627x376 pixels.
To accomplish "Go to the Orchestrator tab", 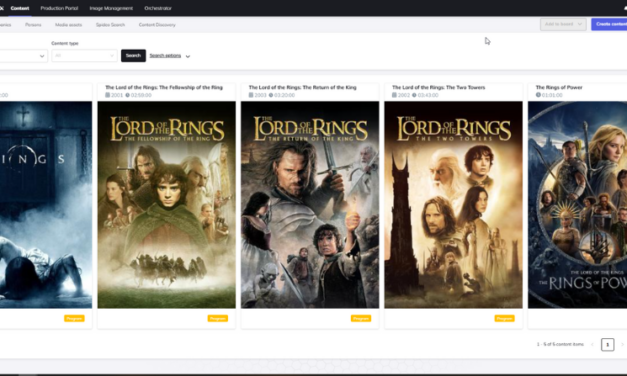I will pos(158,8).
